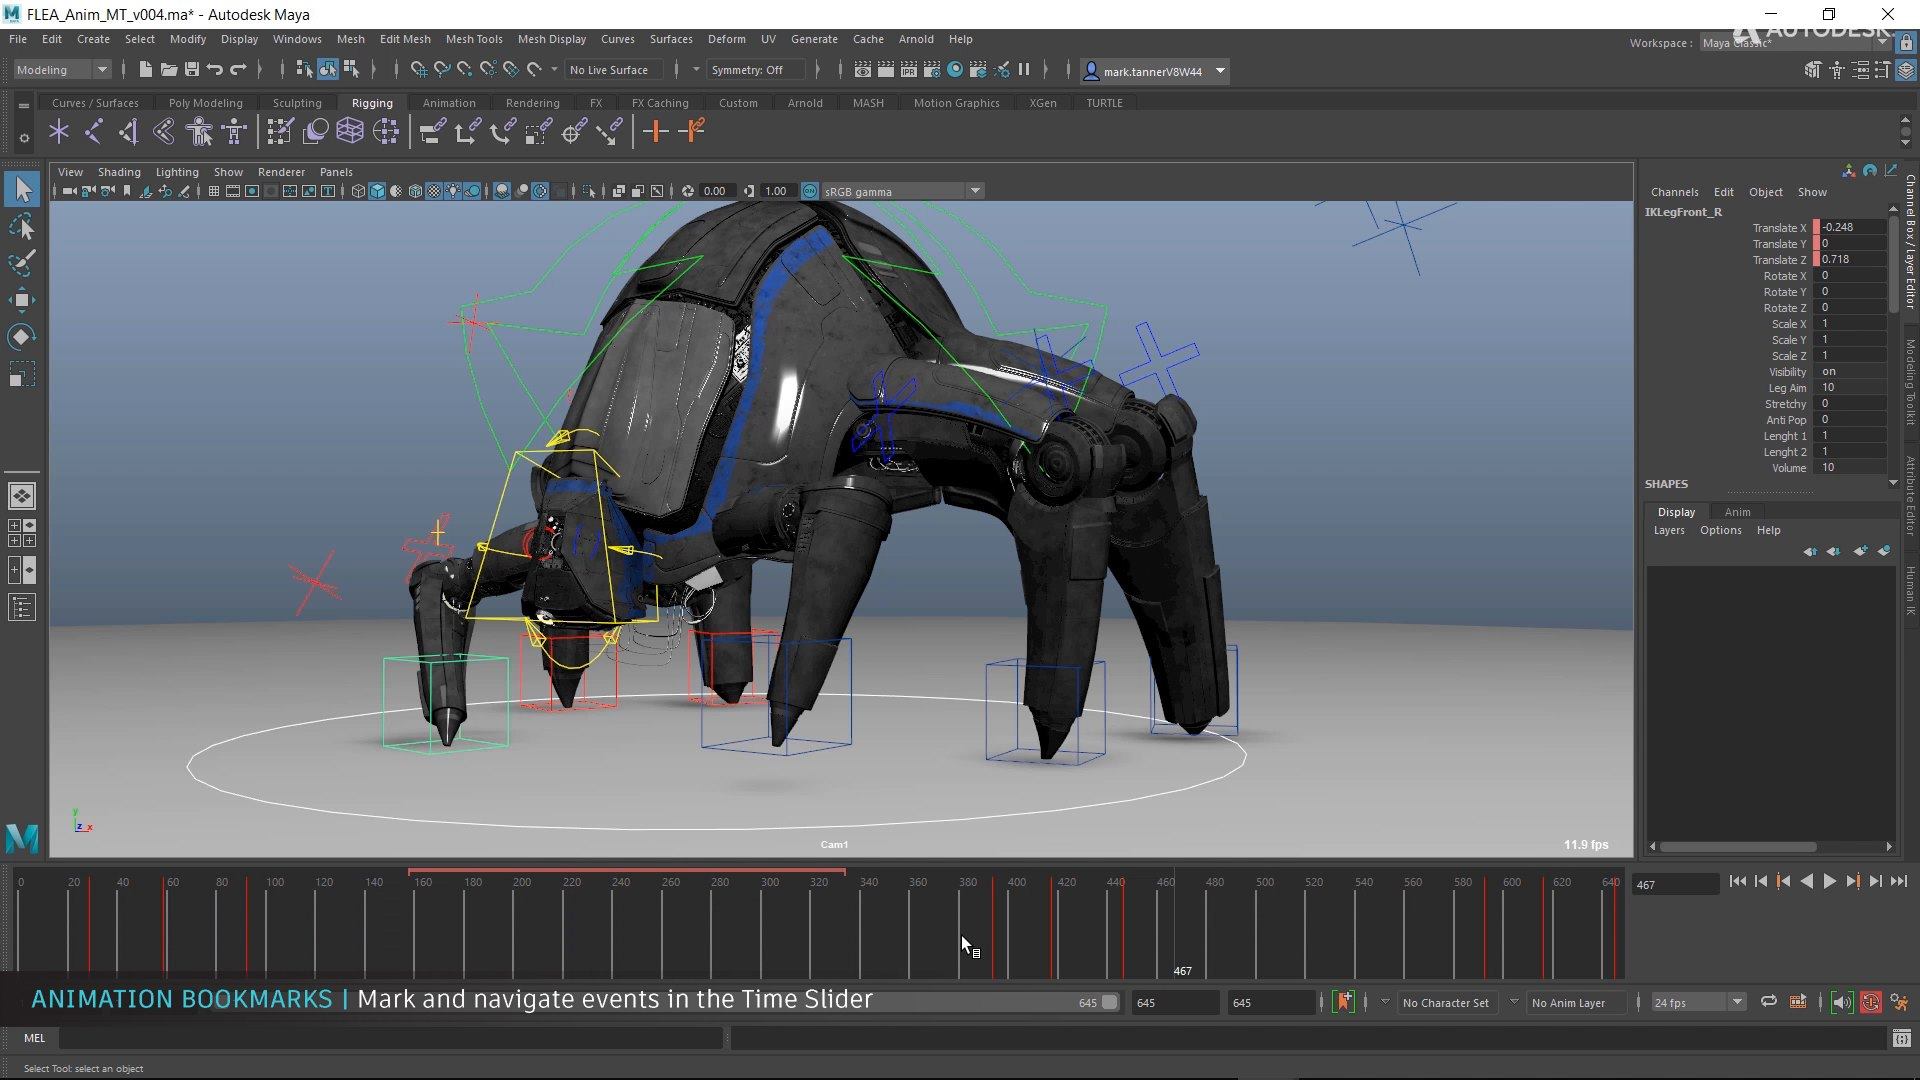Toggle Select by object type mode
Viewport: 1920px width, 1080px height.
point(328,70)
